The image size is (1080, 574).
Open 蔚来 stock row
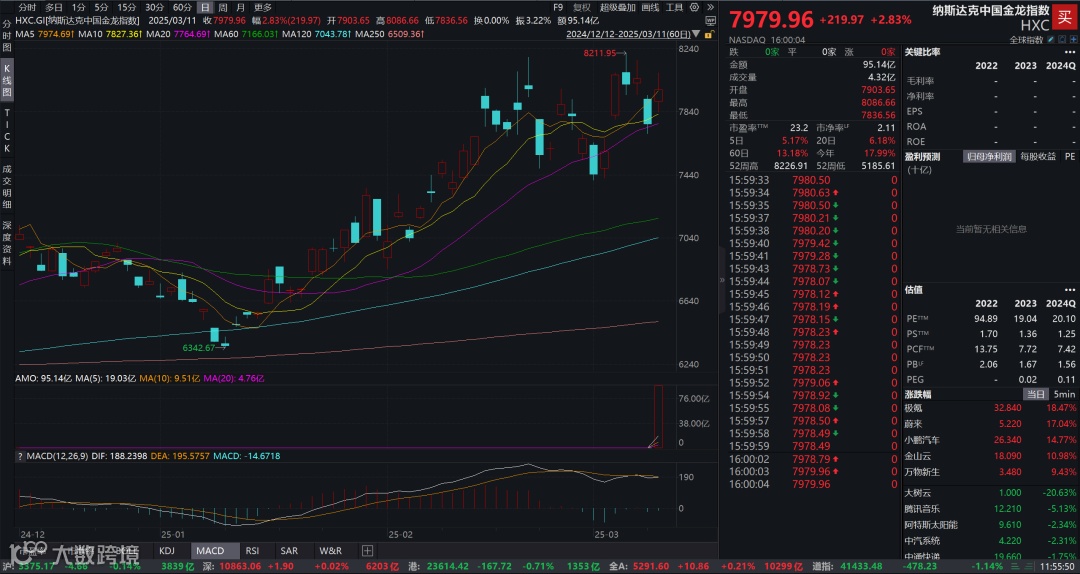(x=990, y=424)
